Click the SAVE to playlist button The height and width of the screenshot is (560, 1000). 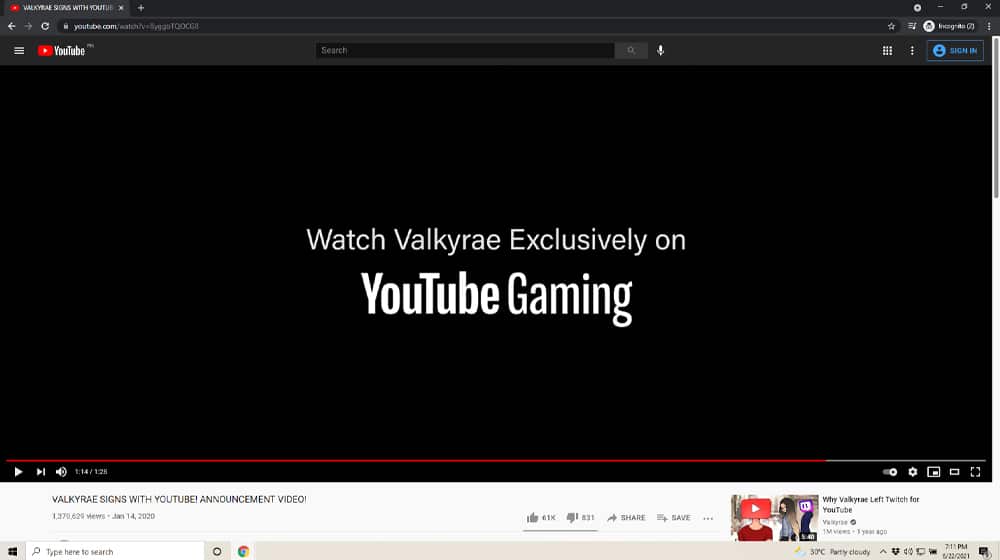[x=673, y=517]
